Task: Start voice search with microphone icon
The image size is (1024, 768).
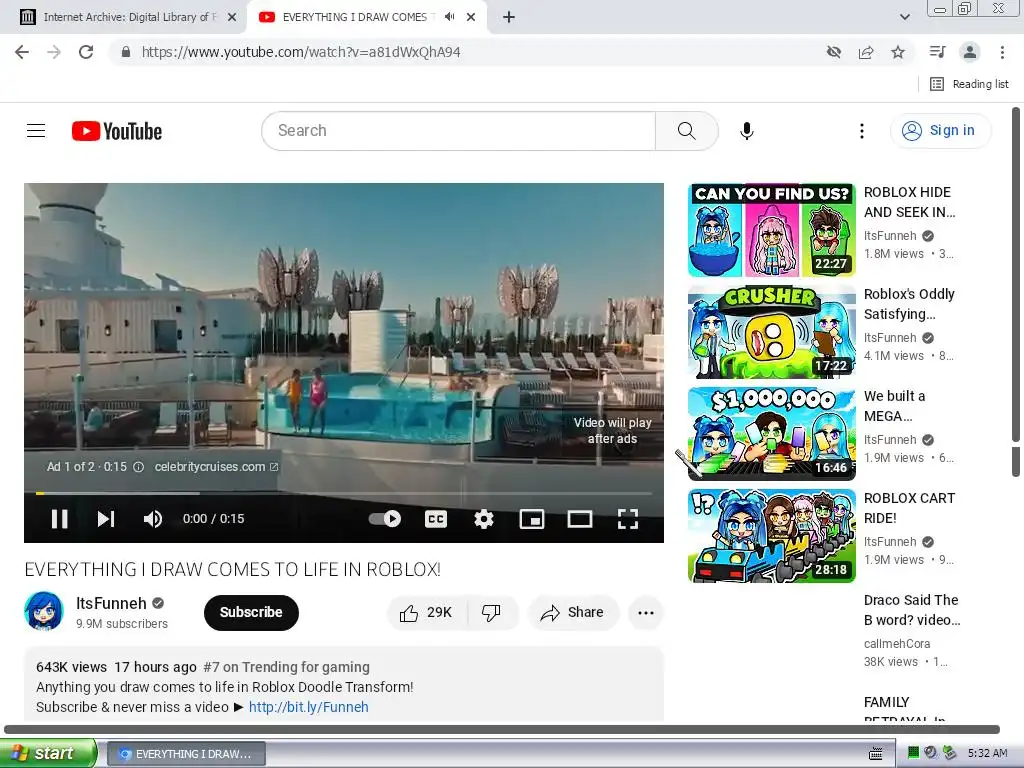Action: coord(746,131)
